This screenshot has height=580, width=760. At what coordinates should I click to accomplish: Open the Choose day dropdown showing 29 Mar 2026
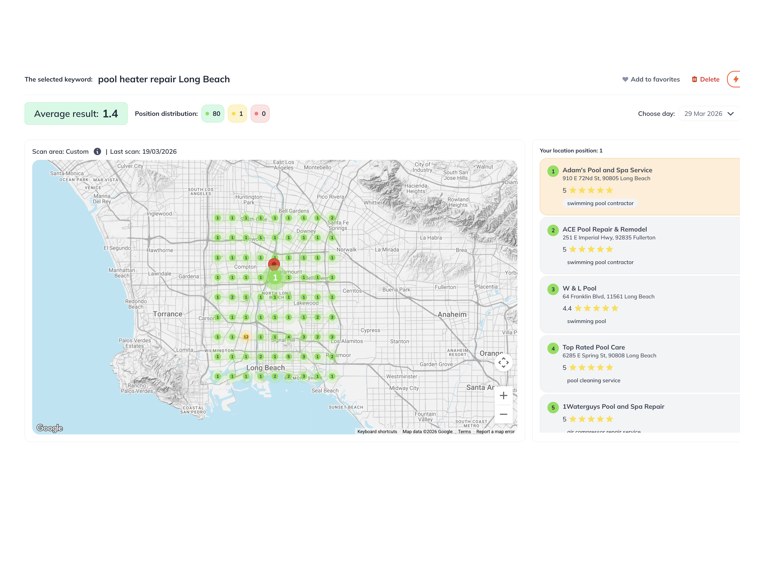click(x=709, y=114)
